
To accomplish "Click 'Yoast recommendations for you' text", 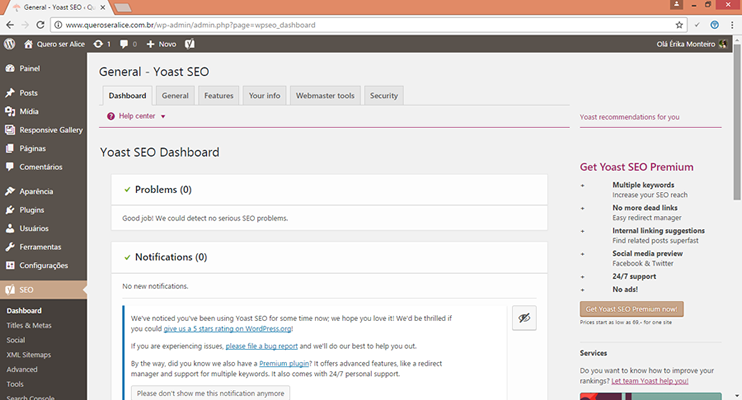I will [629, 117].
